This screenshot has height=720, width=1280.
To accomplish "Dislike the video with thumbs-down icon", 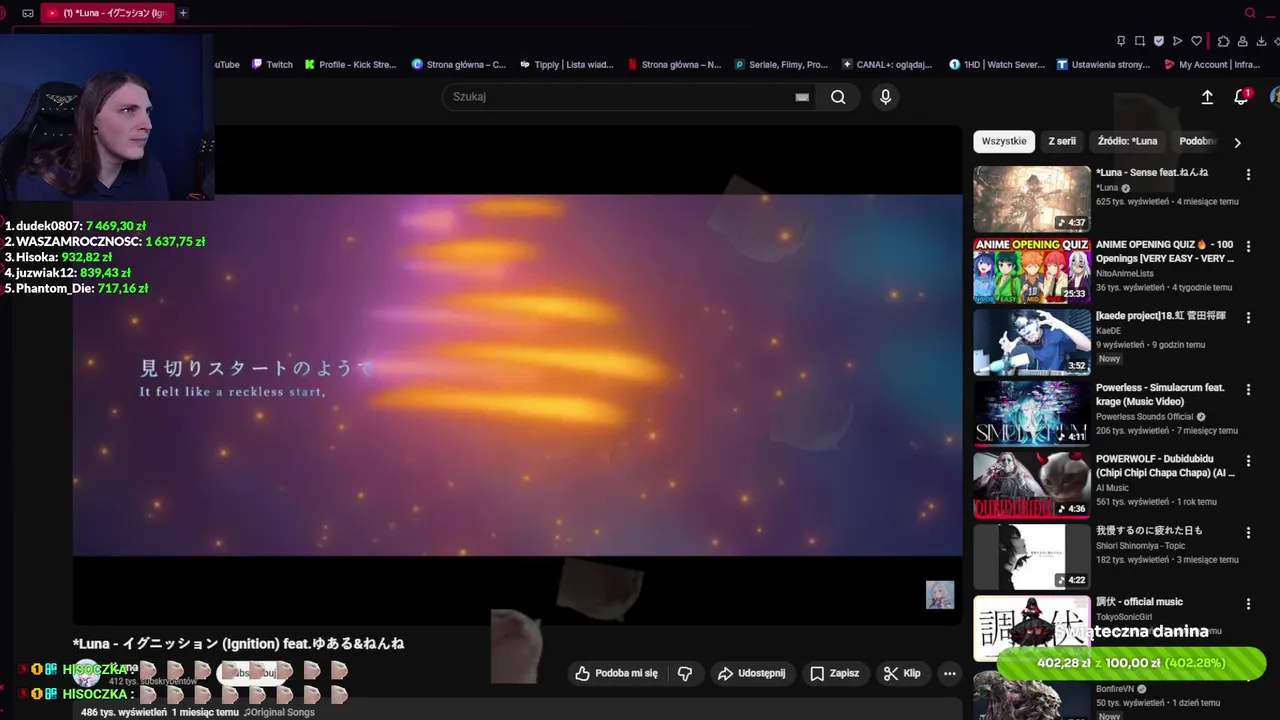I will [685, 673].
